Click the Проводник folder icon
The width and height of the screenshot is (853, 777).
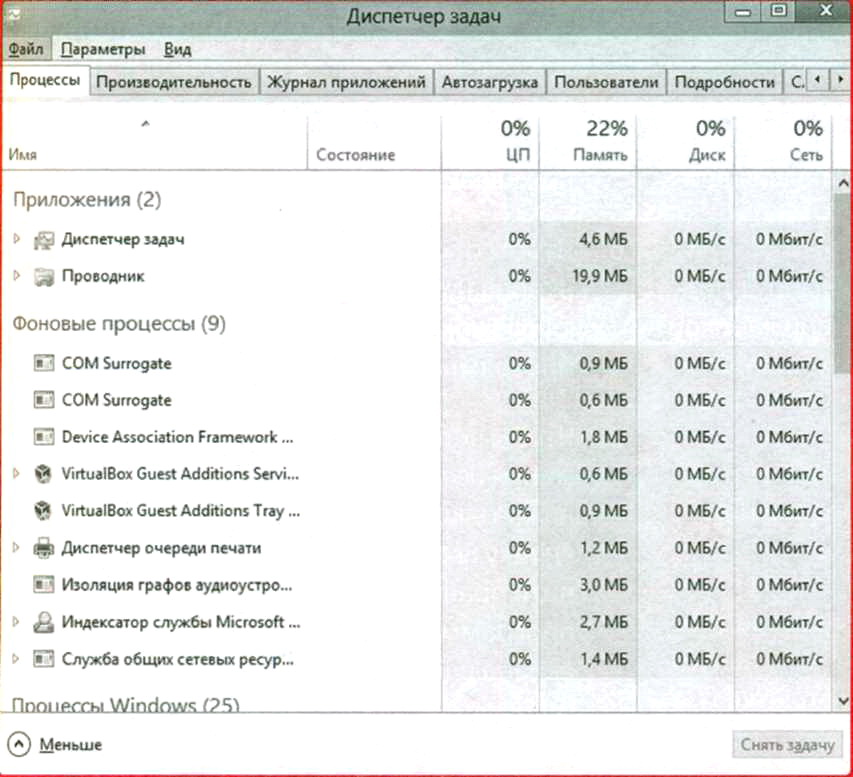(43, 277)
